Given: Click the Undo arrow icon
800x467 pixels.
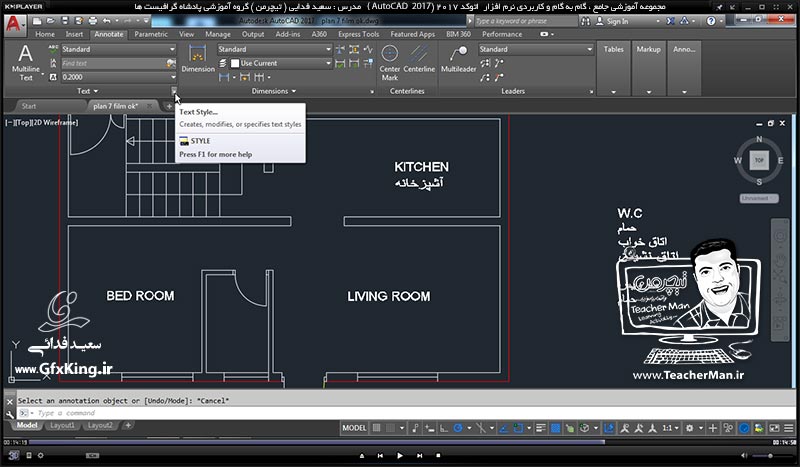Looking at the screenshot, I should (x=107, y=21).
